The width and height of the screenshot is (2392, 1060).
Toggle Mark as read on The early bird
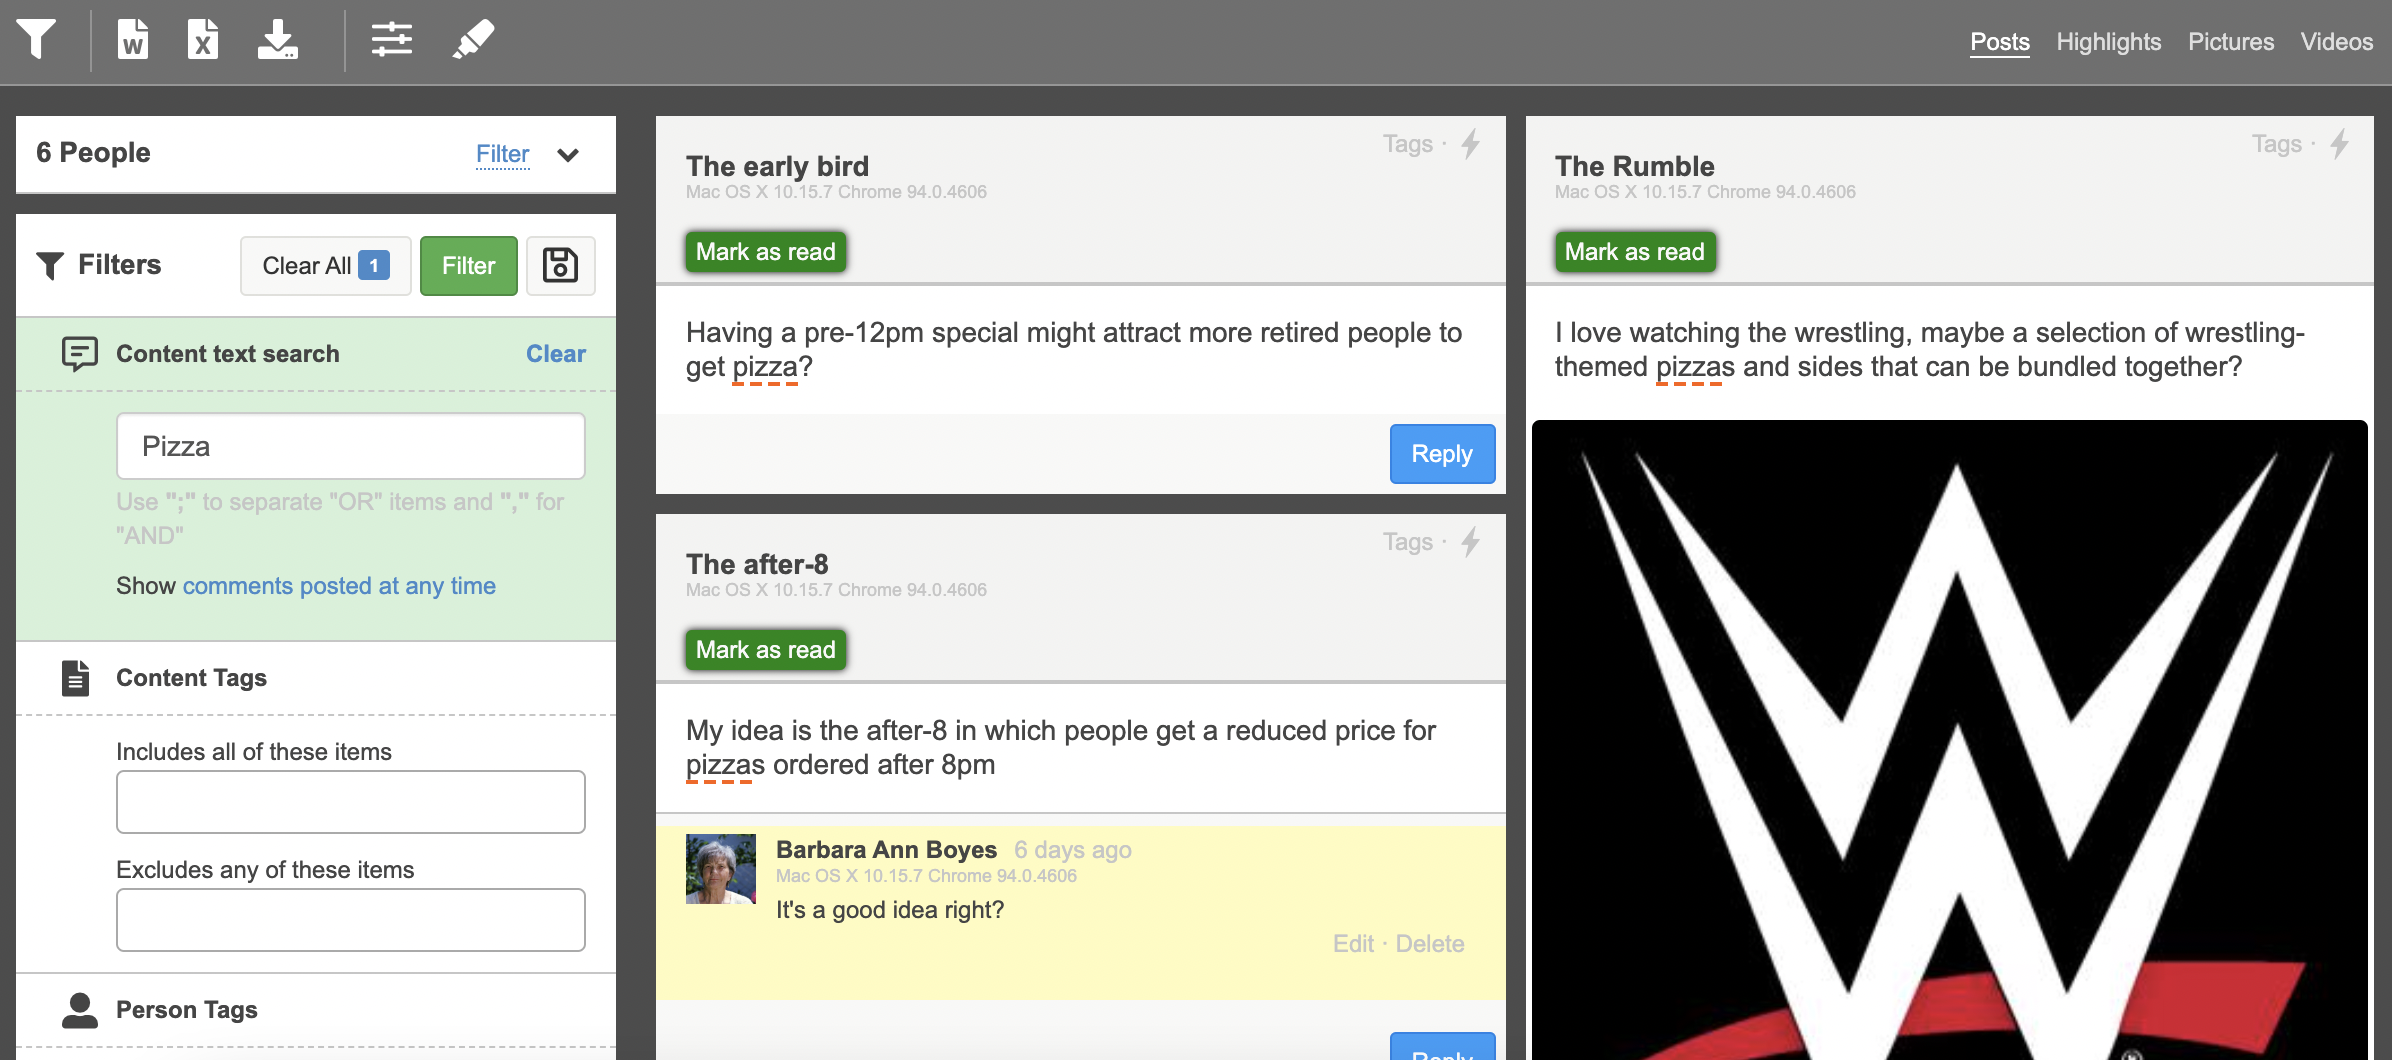pyautogui.click(x=765, y=252)
